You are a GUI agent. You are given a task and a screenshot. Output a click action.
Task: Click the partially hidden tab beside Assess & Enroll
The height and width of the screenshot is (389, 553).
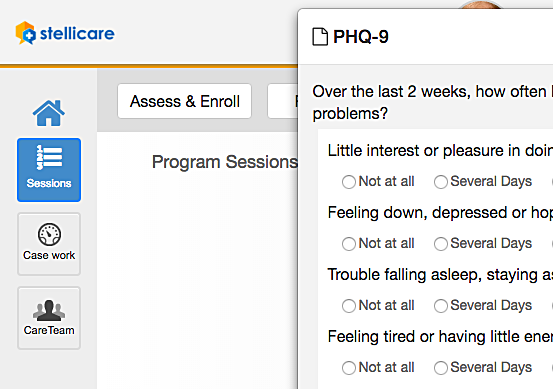pos(282,101)
